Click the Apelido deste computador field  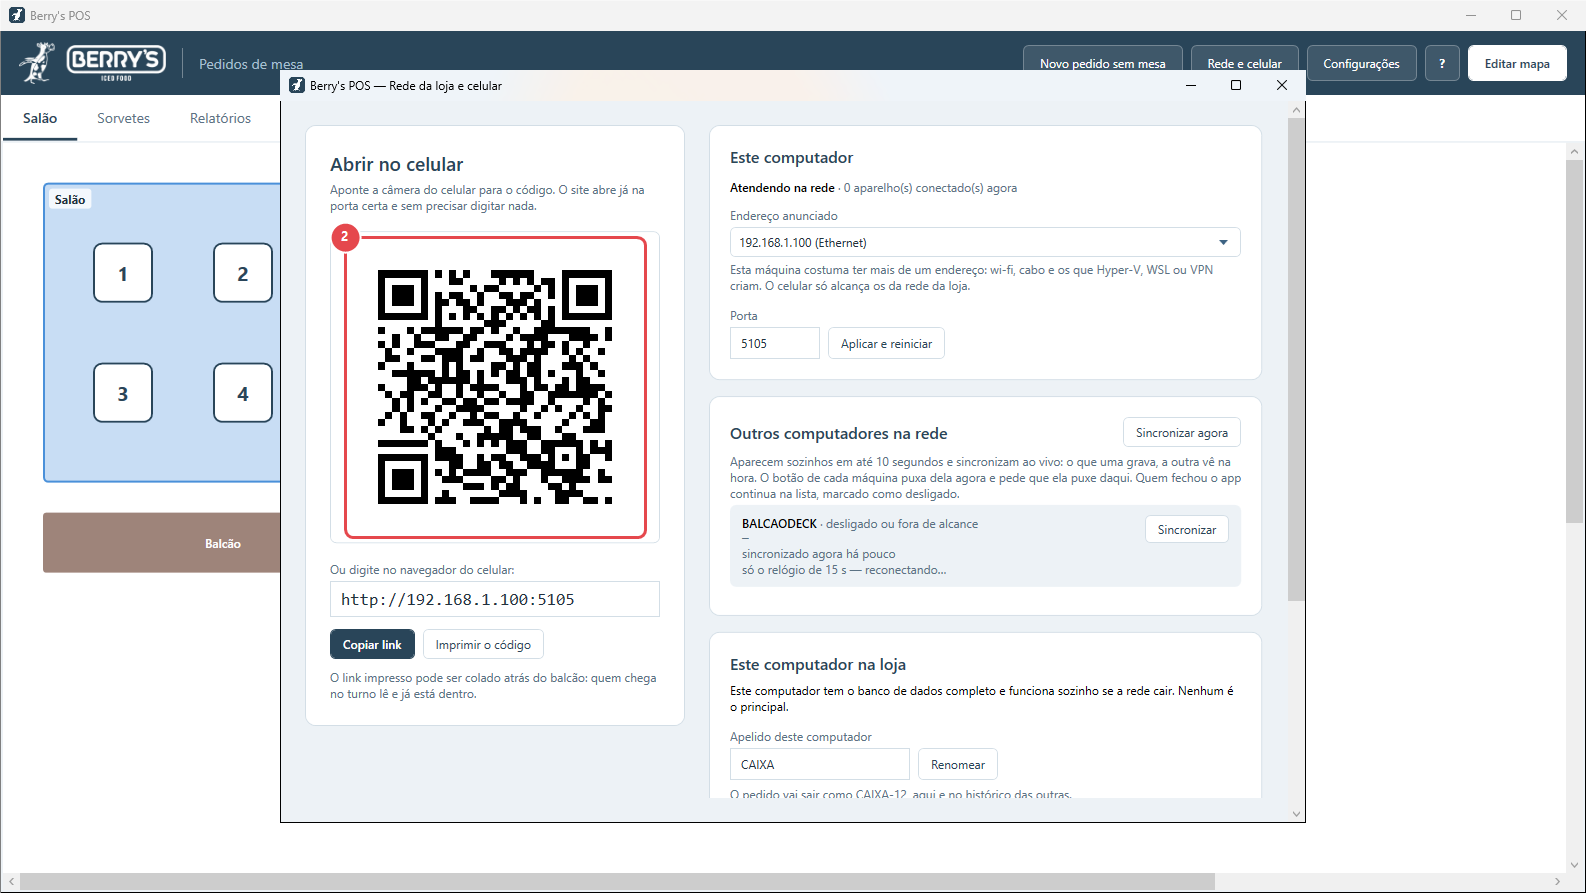tap(820, 764)
